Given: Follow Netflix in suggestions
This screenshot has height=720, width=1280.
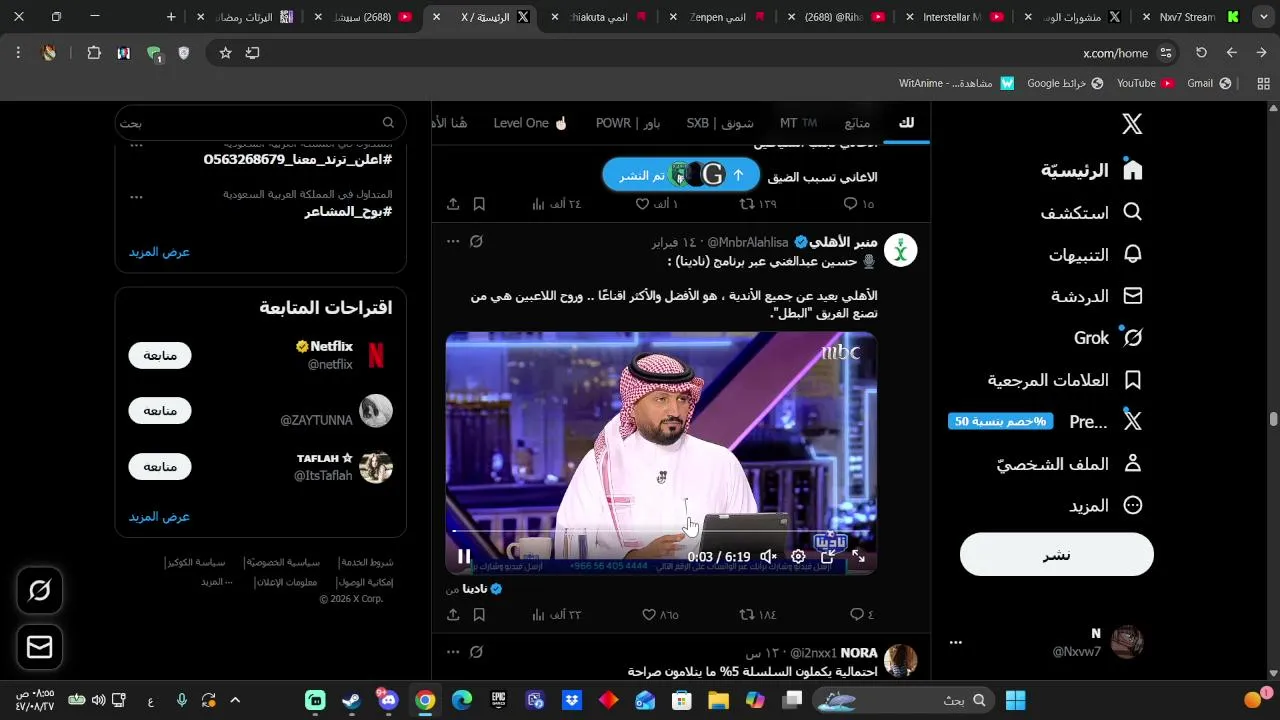Looking at the screenshot, I should pyautogui.click(x=160, y=355).
